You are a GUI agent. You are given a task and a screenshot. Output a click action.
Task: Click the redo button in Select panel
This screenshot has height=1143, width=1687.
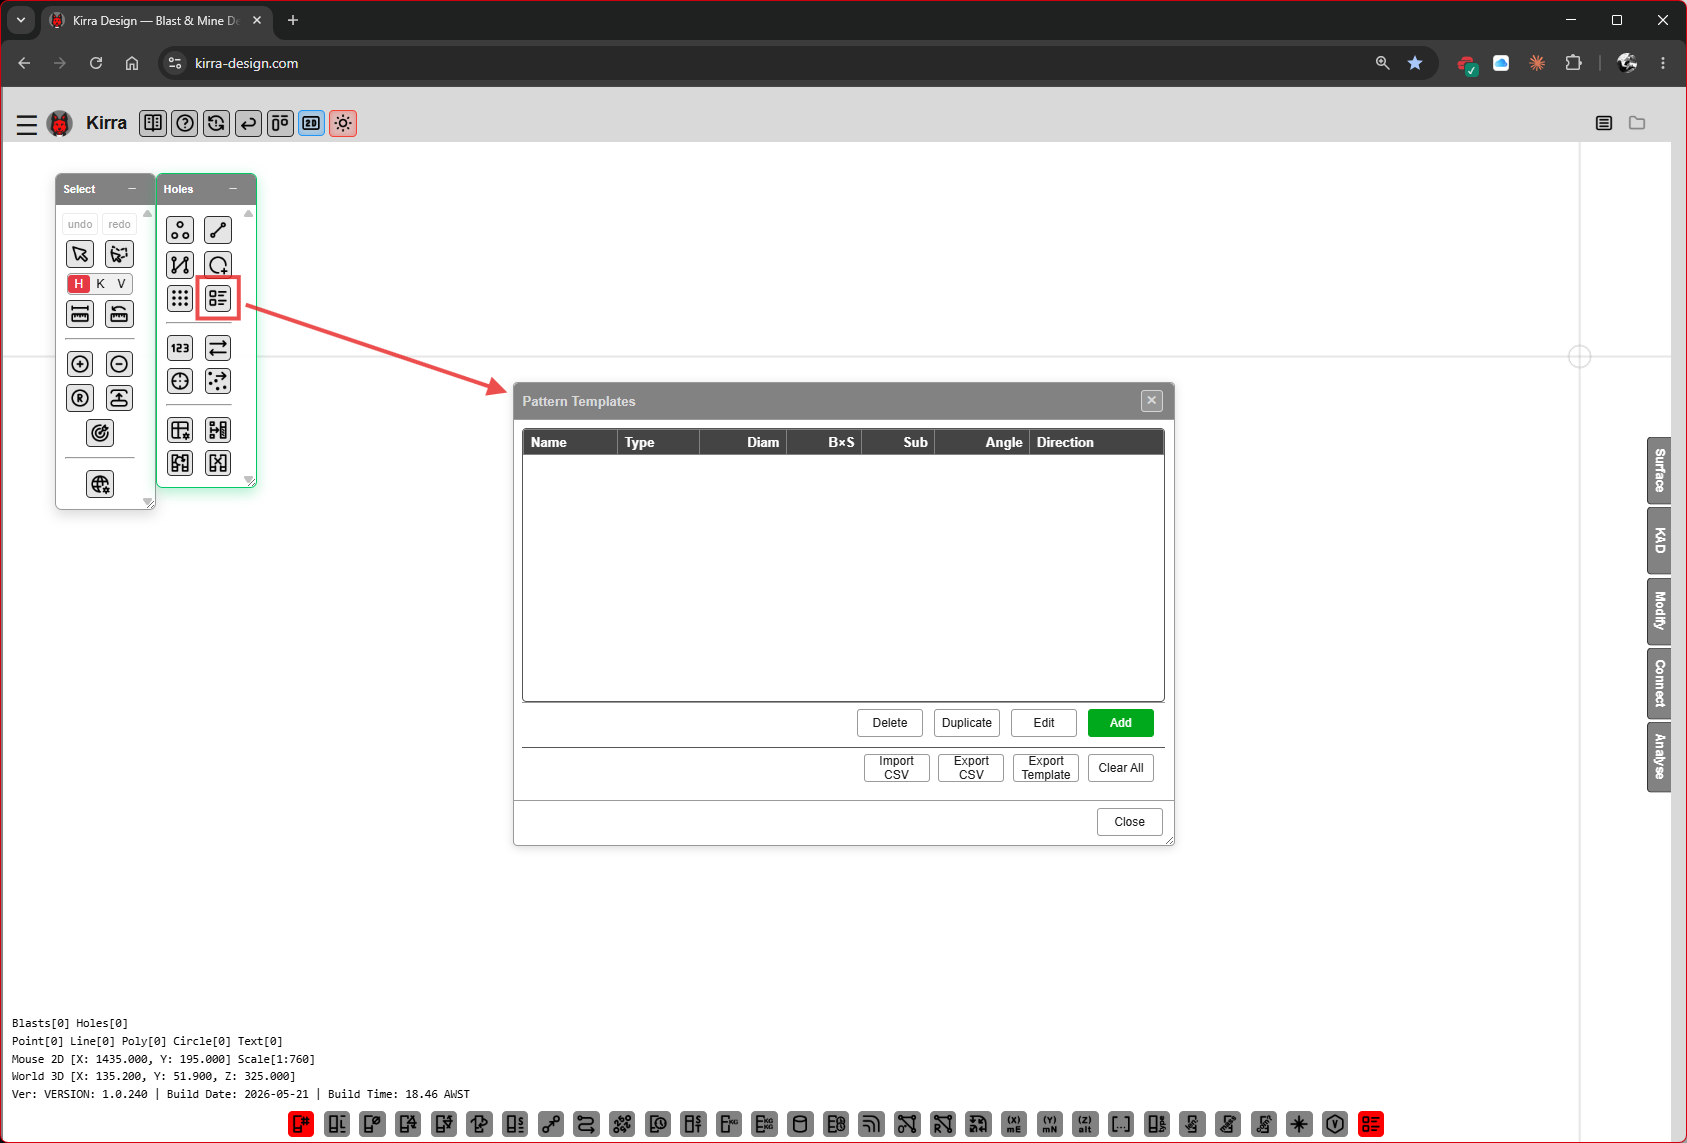[119, 224]
